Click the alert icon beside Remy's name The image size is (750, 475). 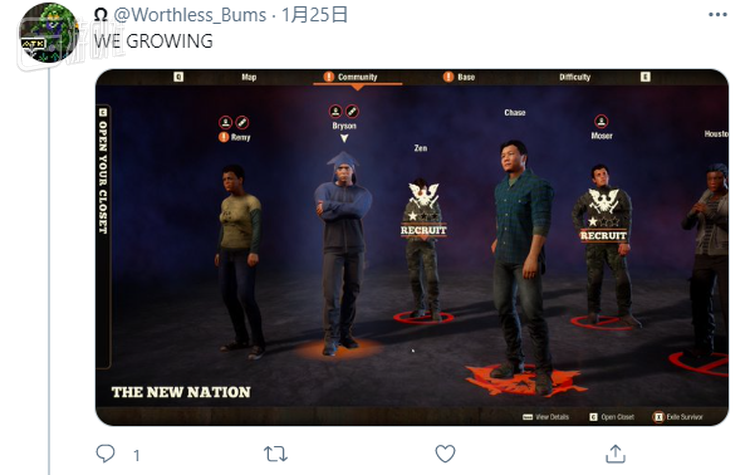223,137
